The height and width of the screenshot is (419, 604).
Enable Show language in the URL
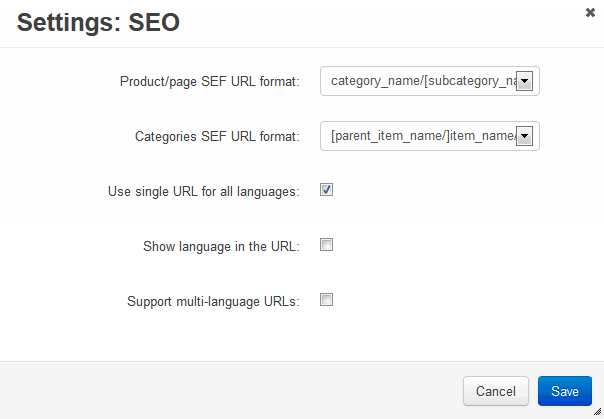(x=326, y=245)
